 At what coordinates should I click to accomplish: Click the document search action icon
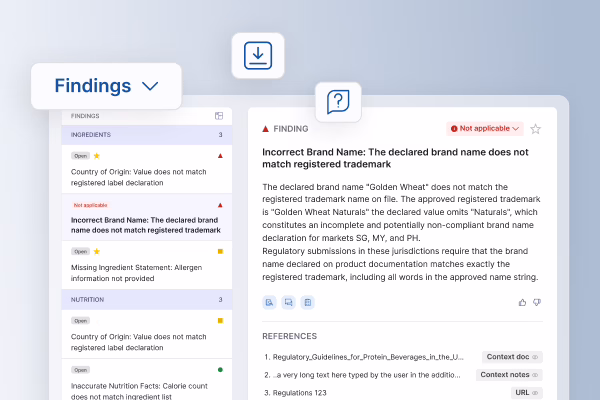(269, 302)
